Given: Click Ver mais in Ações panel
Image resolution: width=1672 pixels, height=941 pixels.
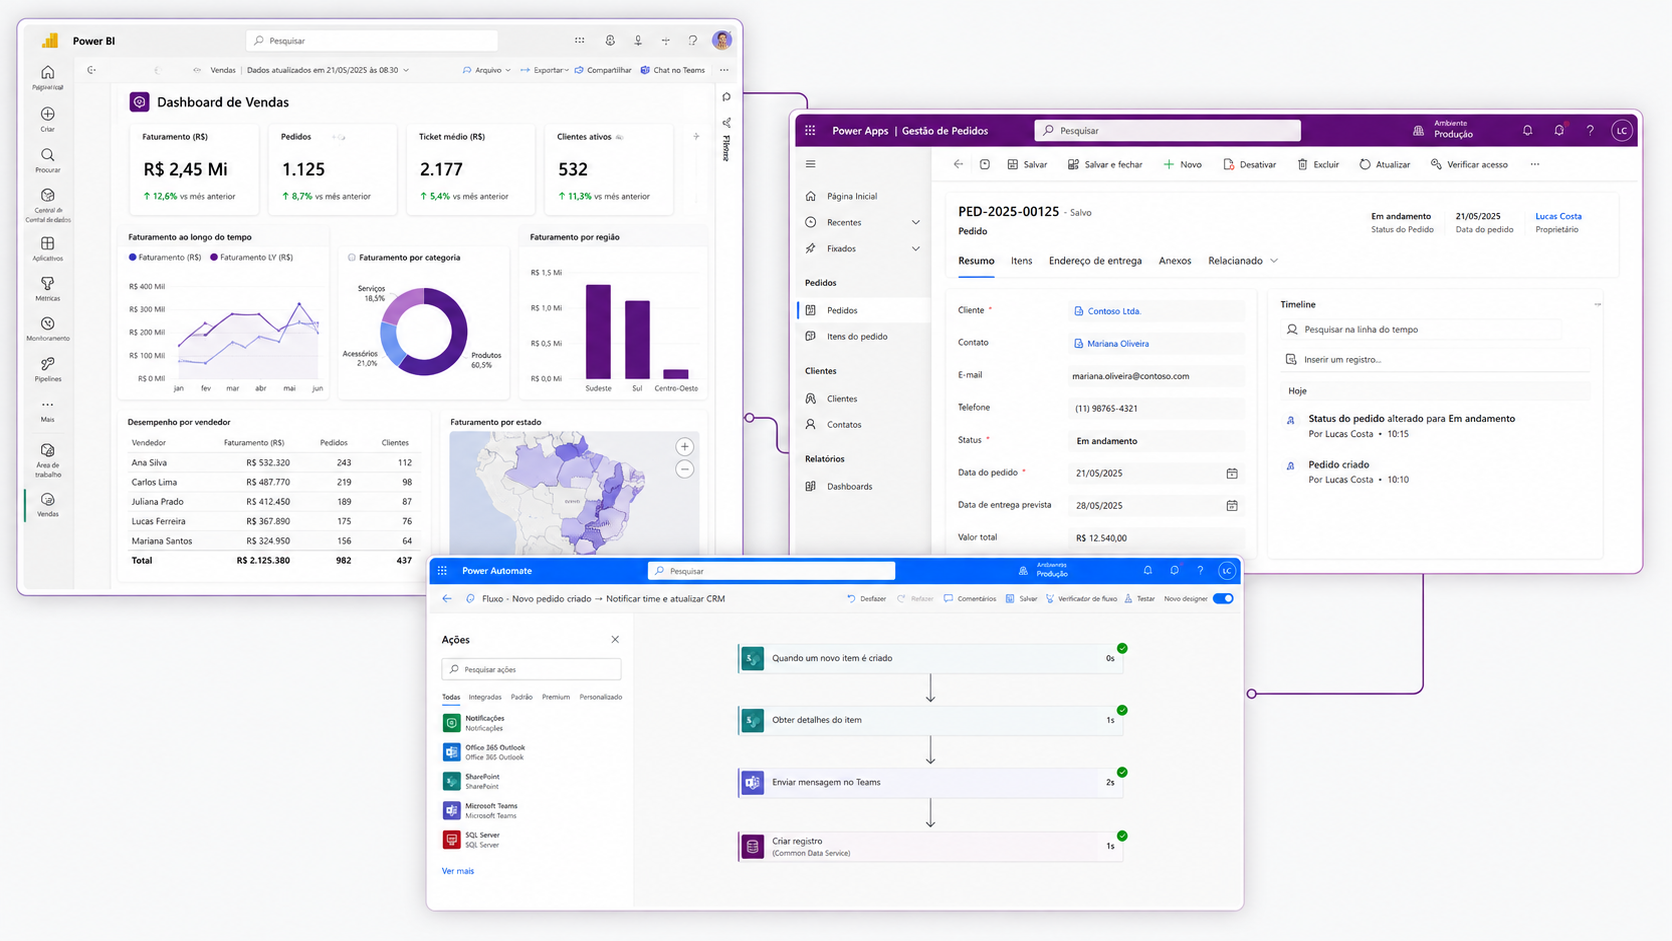Looking at the screenshot, I should (x=458, y=871).
